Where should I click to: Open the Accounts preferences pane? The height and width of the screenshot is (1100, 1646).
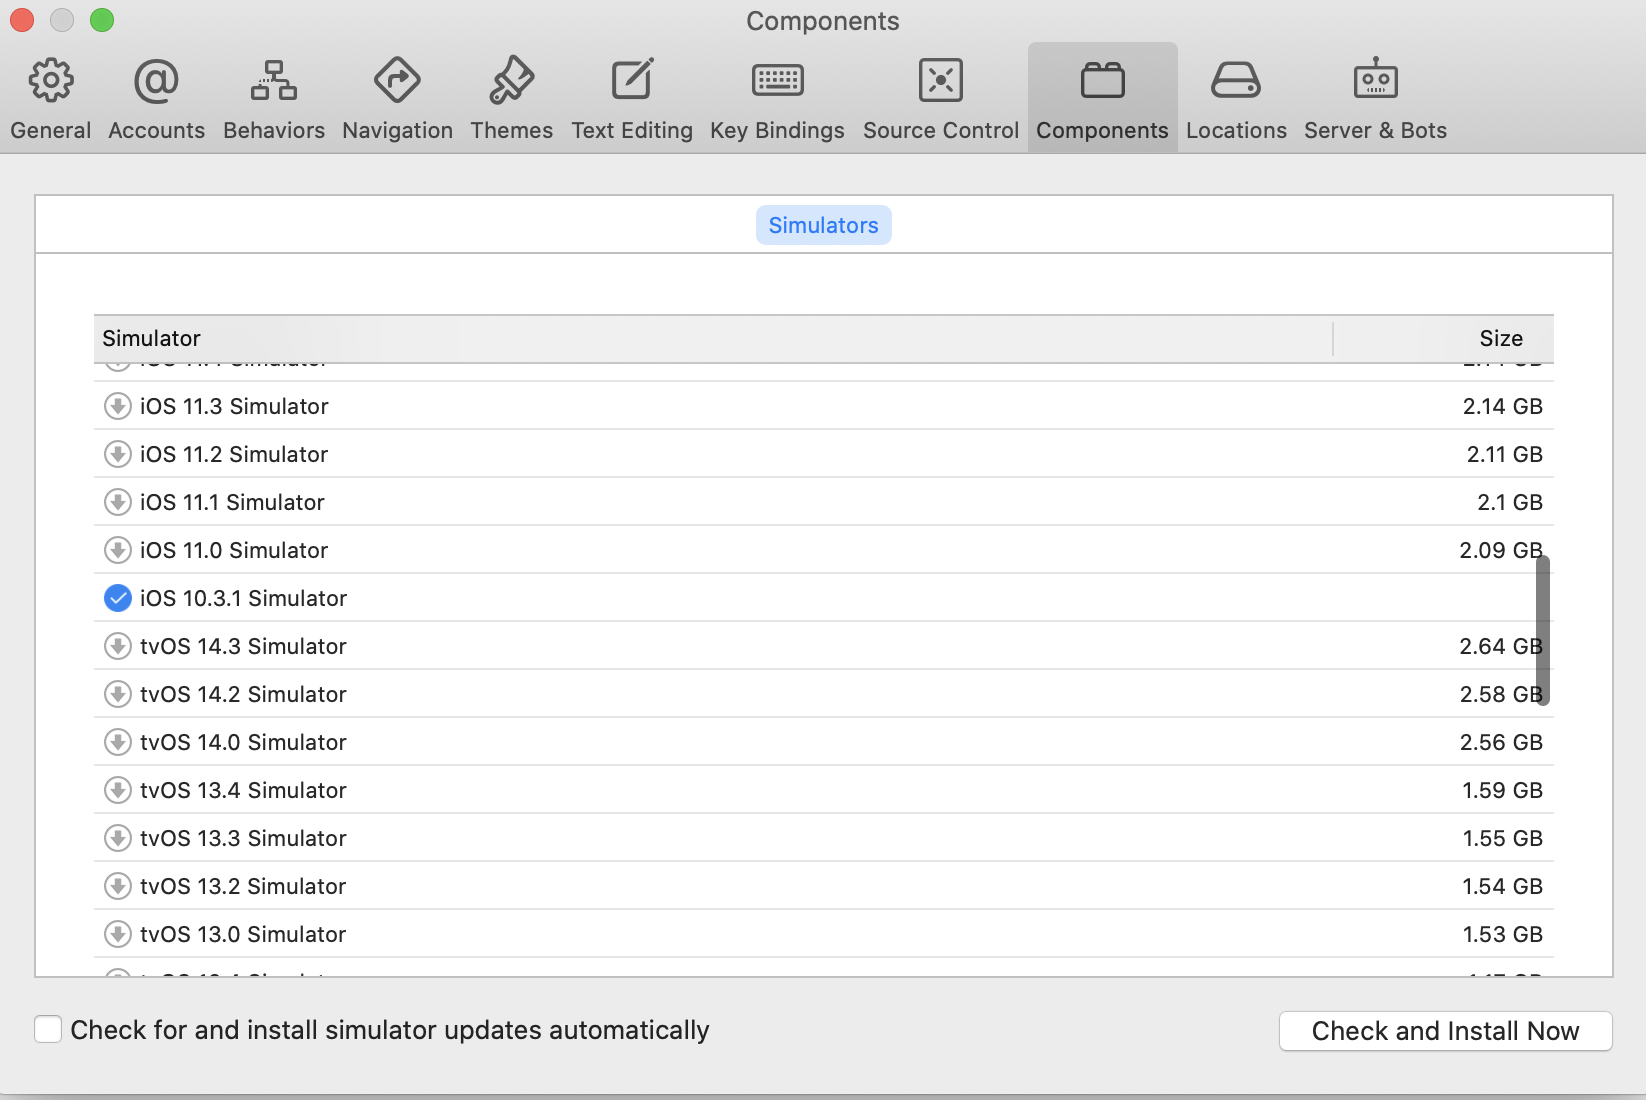tap(156, 99)
